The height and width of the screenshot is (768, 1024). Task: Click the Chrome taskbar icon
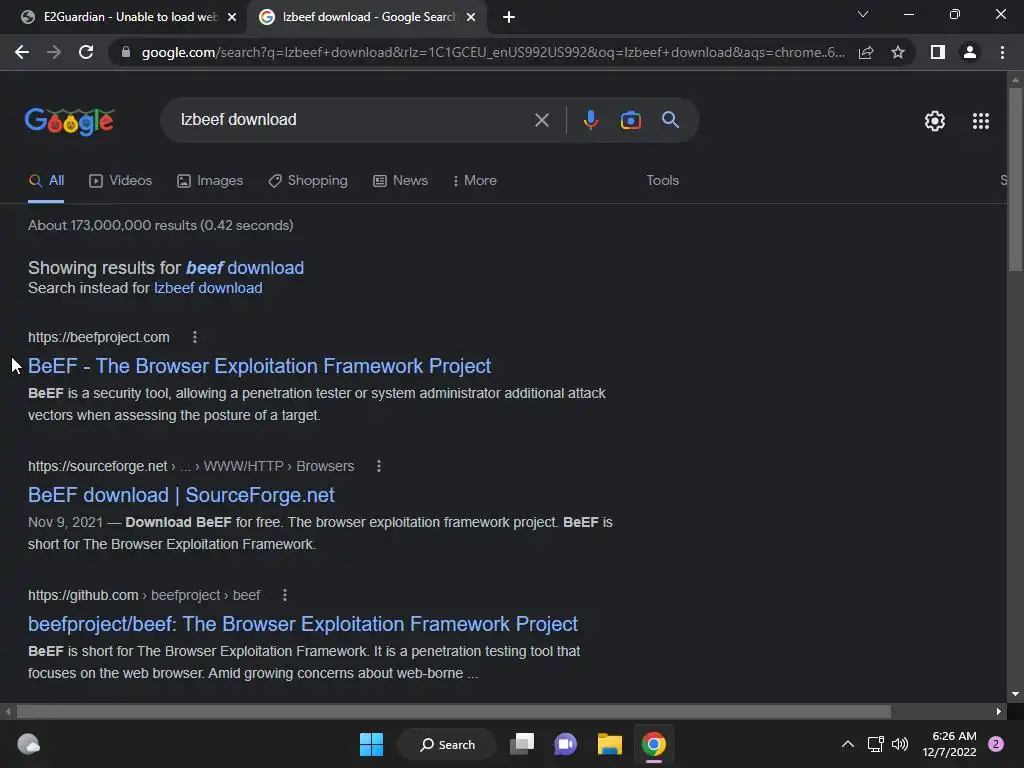click(x=654, y=744)
